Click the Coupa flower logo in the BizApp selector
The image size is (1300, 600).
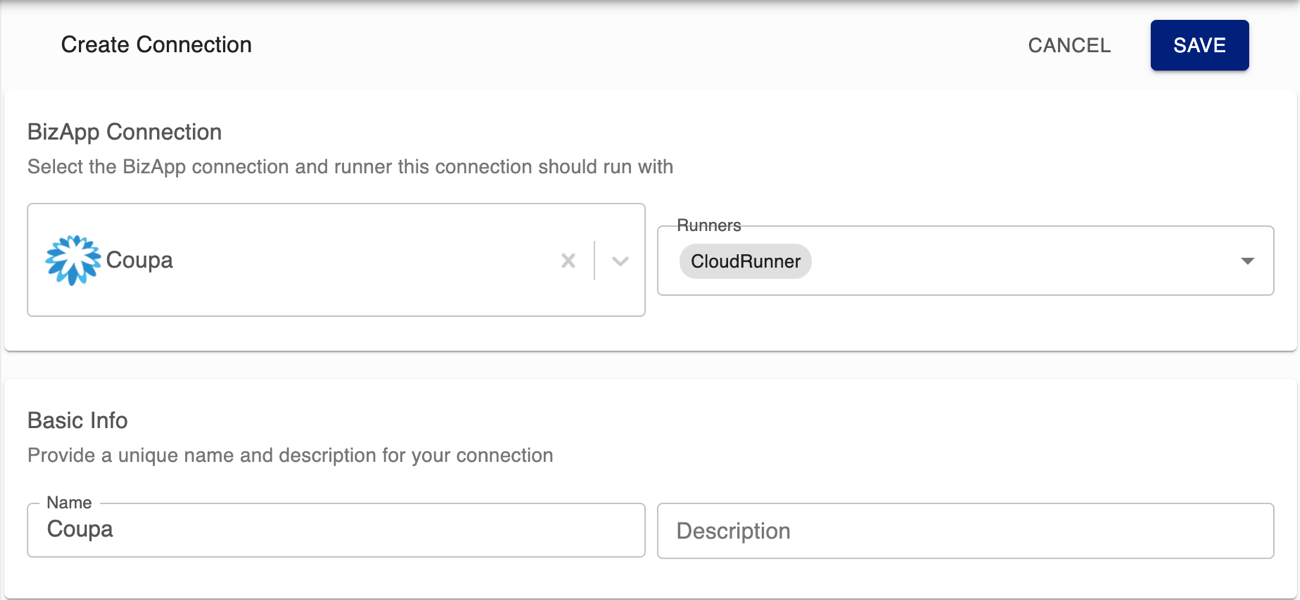(x=71, y=260)
